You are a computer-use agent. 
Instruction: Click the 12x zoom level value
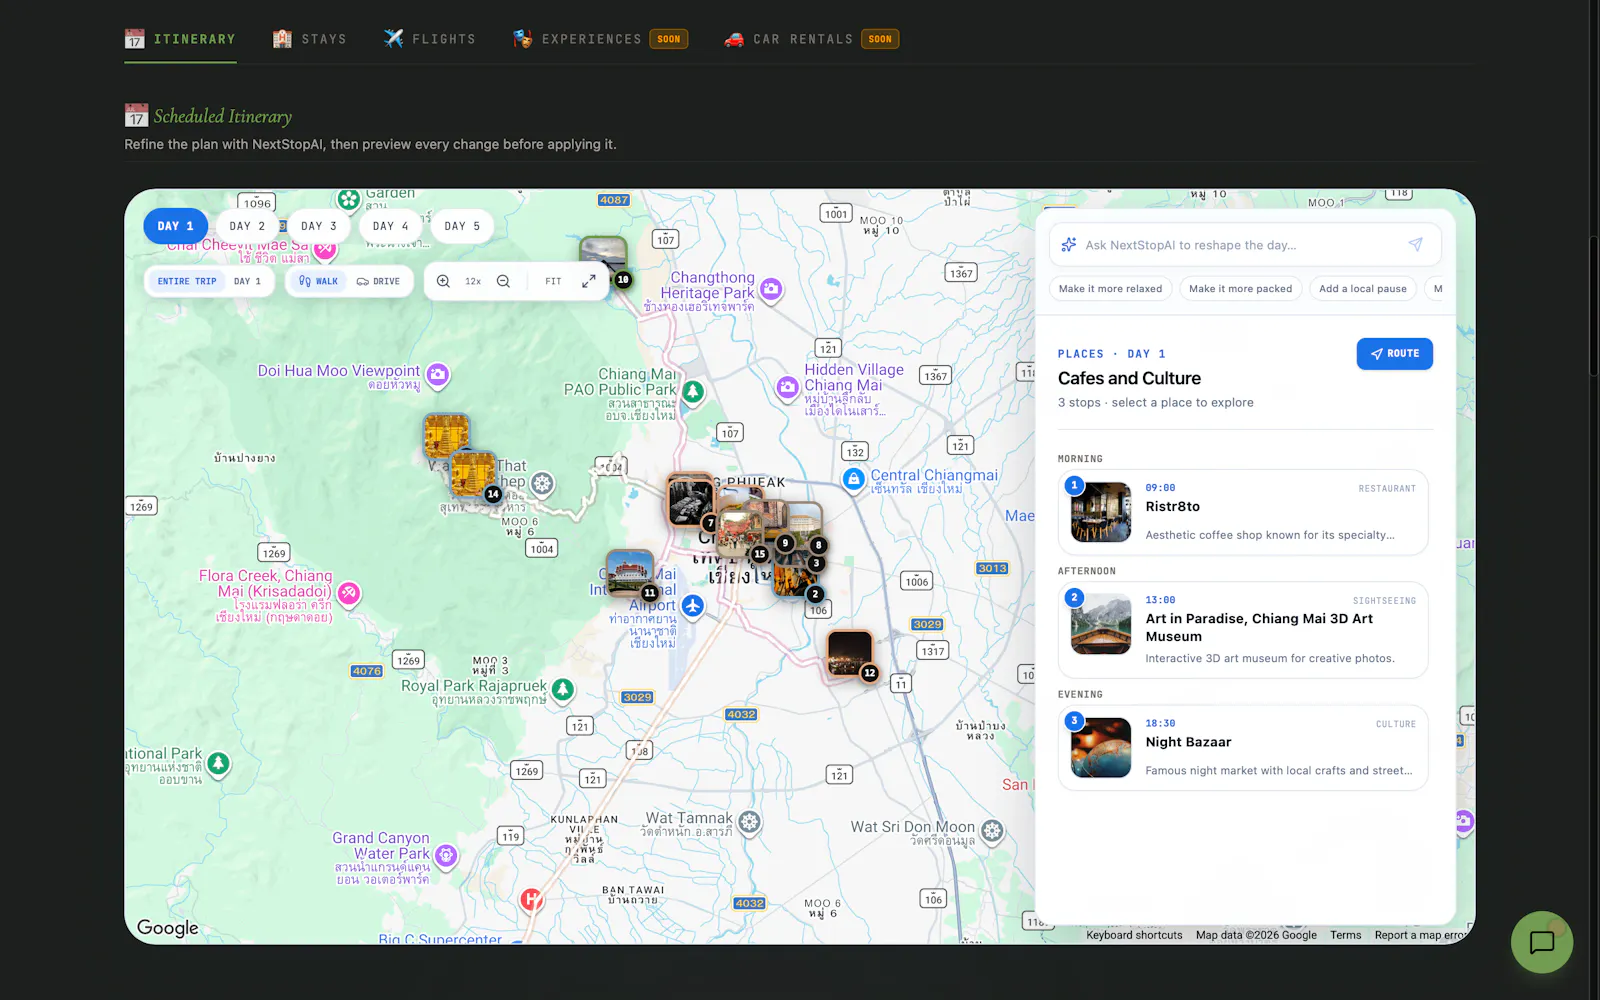(473, 281)
